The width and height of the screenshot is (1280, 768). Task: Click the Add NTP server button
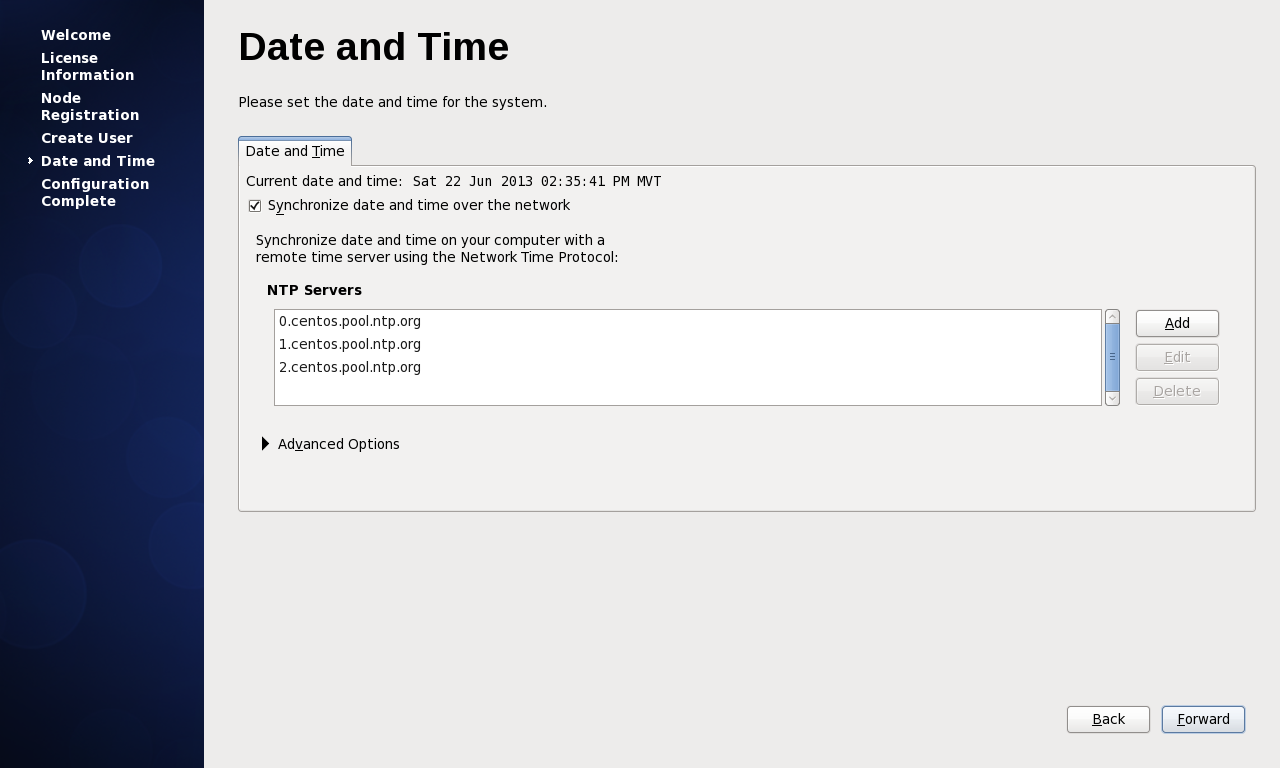click(x=1177, y=323)
